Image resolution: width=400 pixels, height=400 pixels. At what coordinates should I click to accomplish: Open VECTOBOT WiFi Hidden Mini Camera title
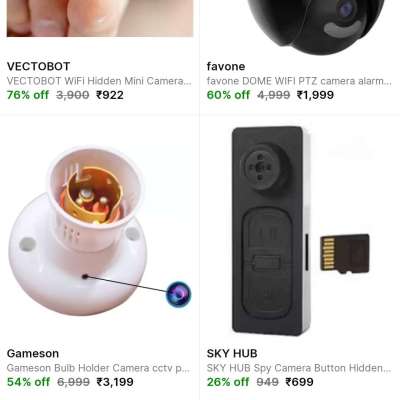[99, 81]
